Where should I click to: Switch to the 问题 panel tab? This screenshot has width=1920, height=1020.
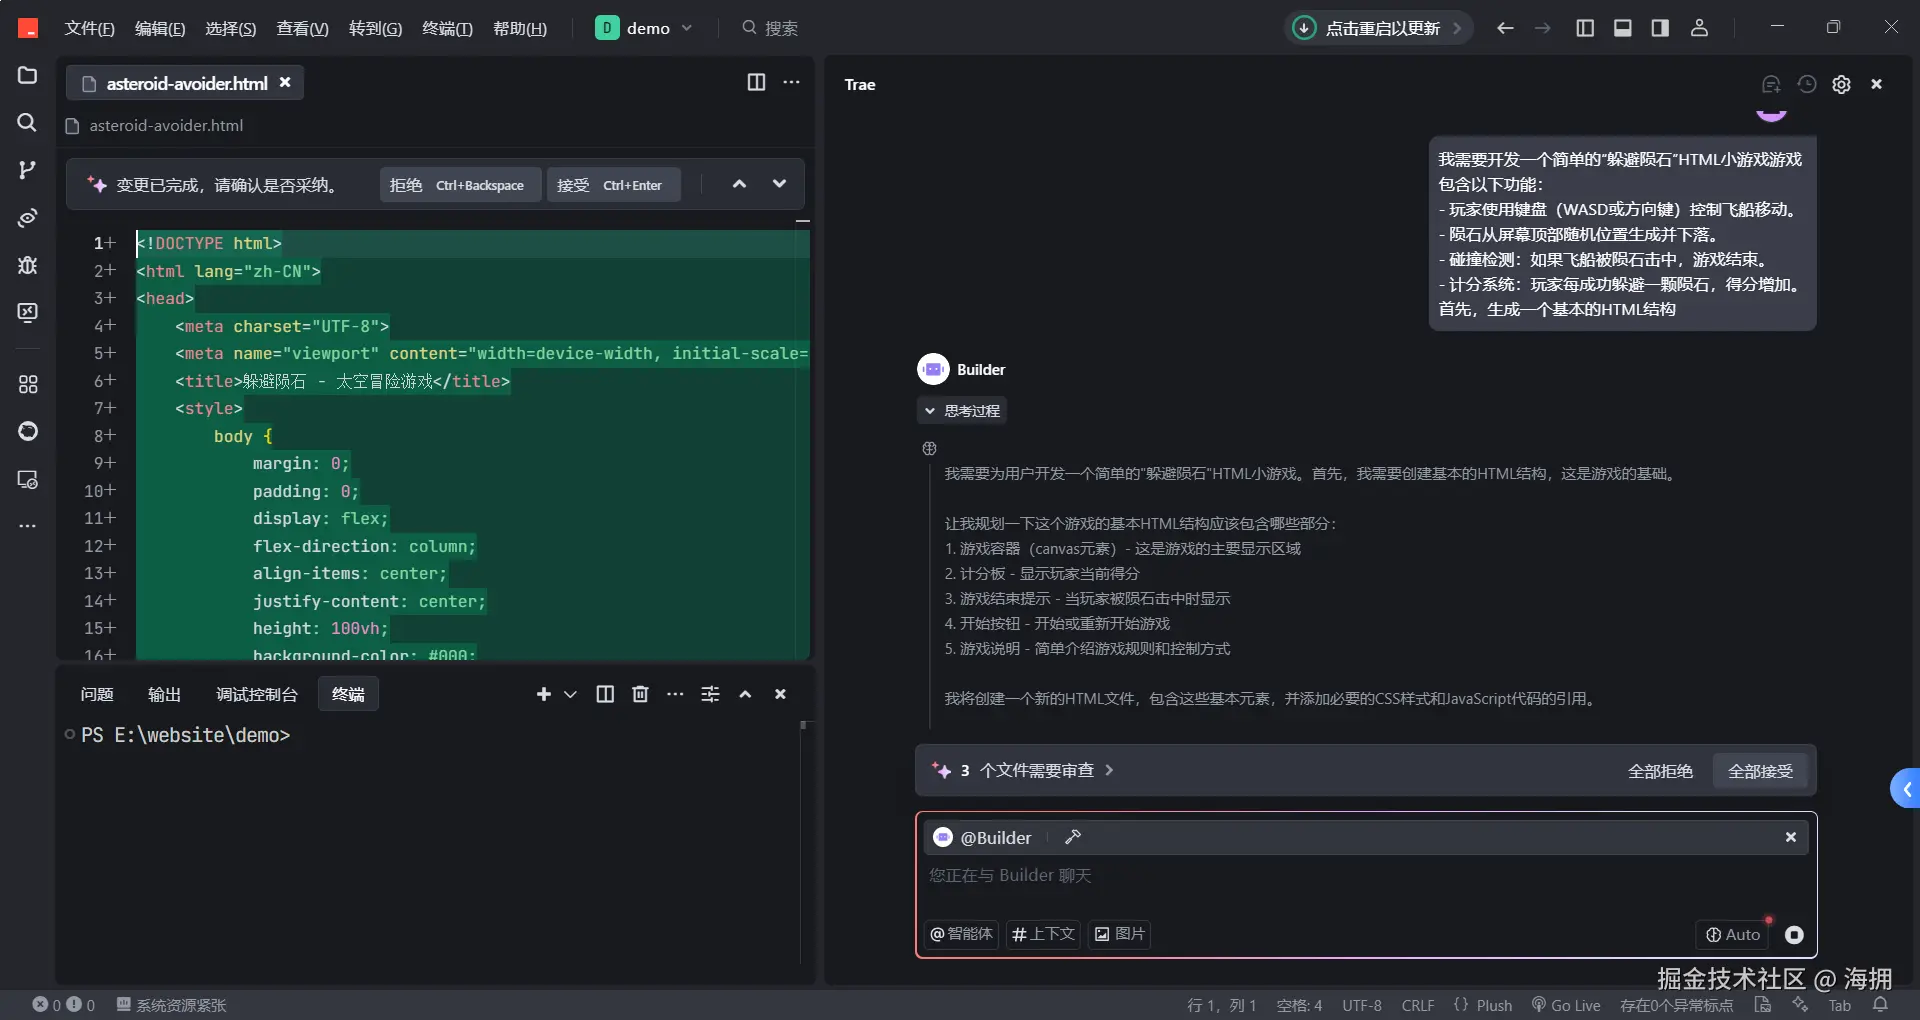(x=97, y=694)
